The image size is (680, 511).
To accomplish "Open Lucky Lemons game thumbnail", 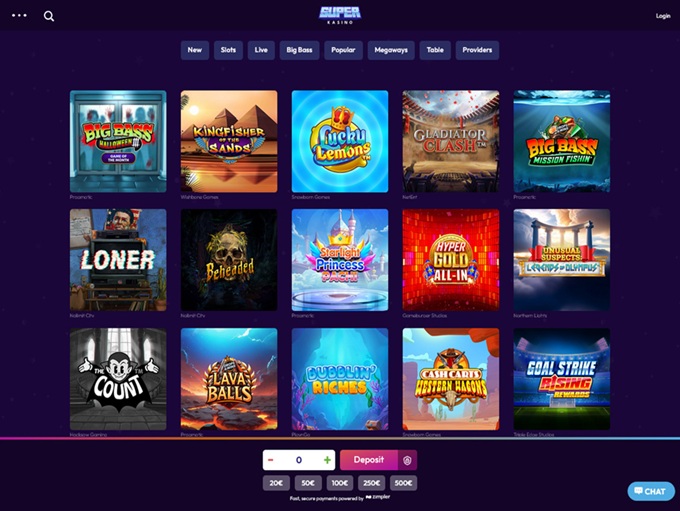I will click(x=340, y=141).
